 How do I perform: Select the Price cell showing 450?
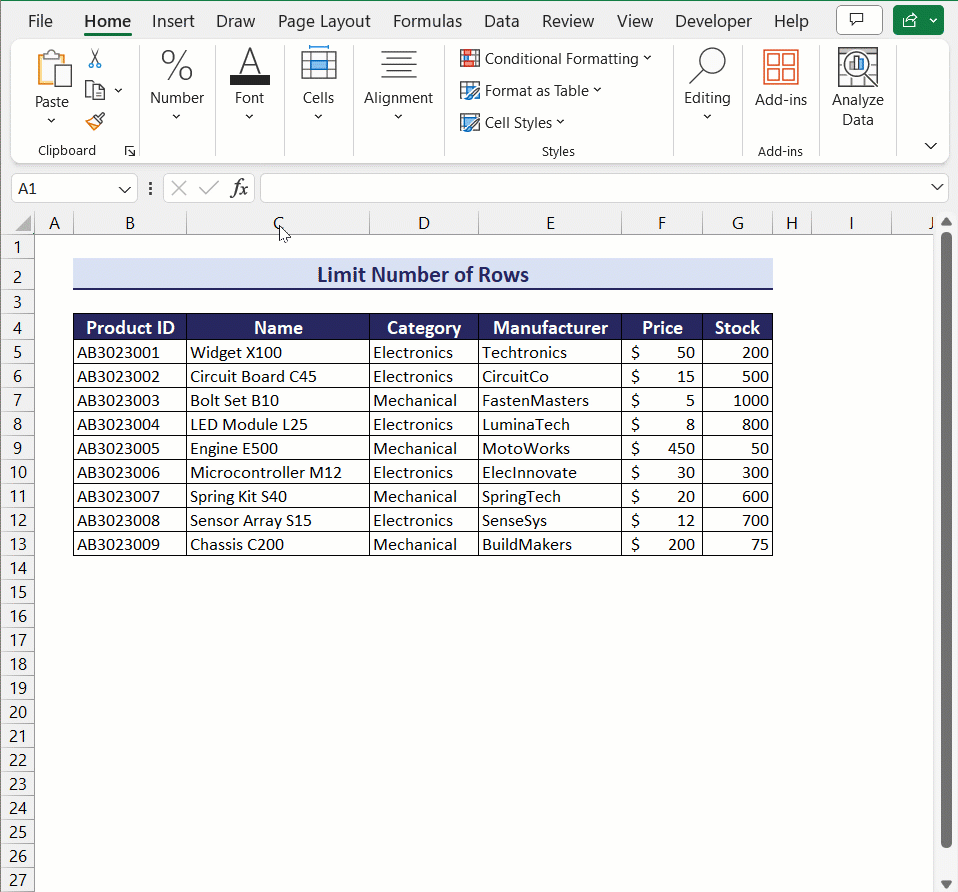[x=662, y=448]
